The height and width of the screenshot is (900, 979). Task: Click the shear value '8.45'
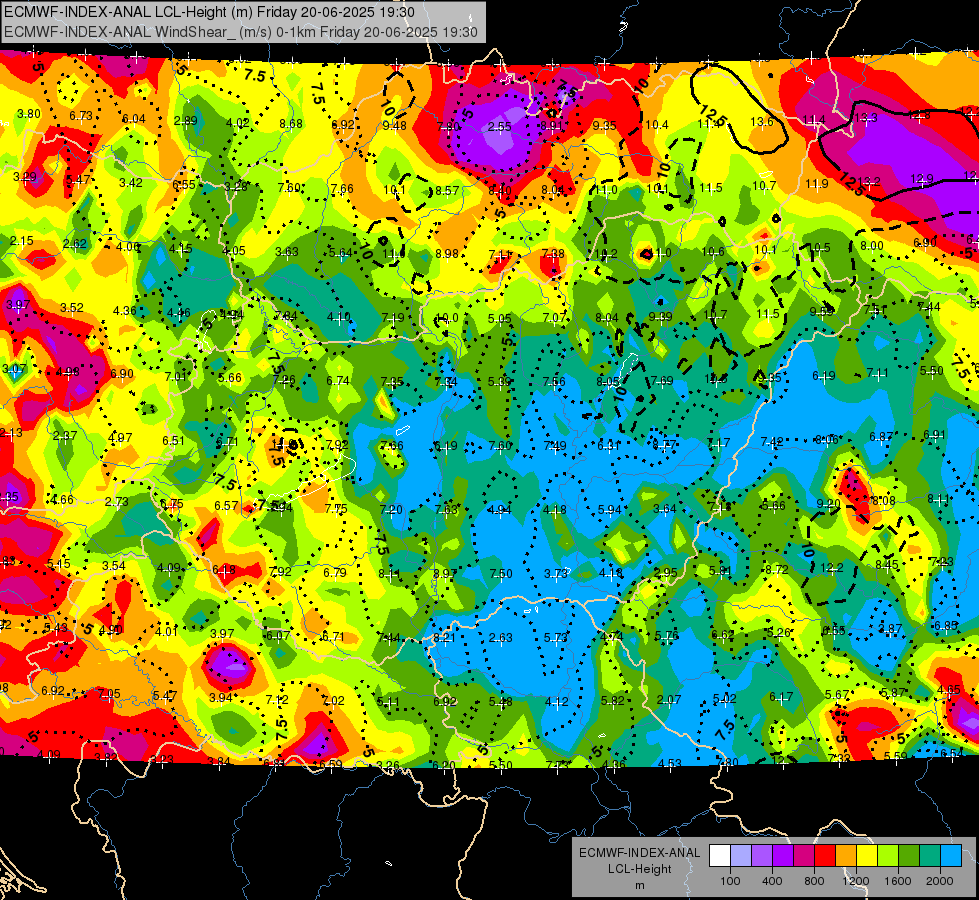887,565
